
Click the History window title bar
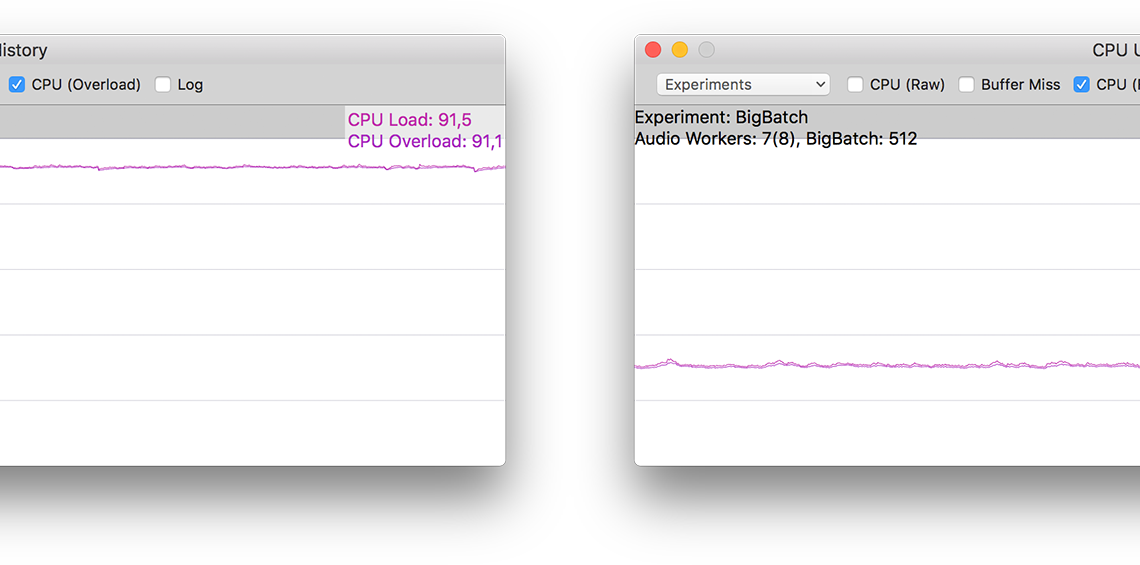250,50
